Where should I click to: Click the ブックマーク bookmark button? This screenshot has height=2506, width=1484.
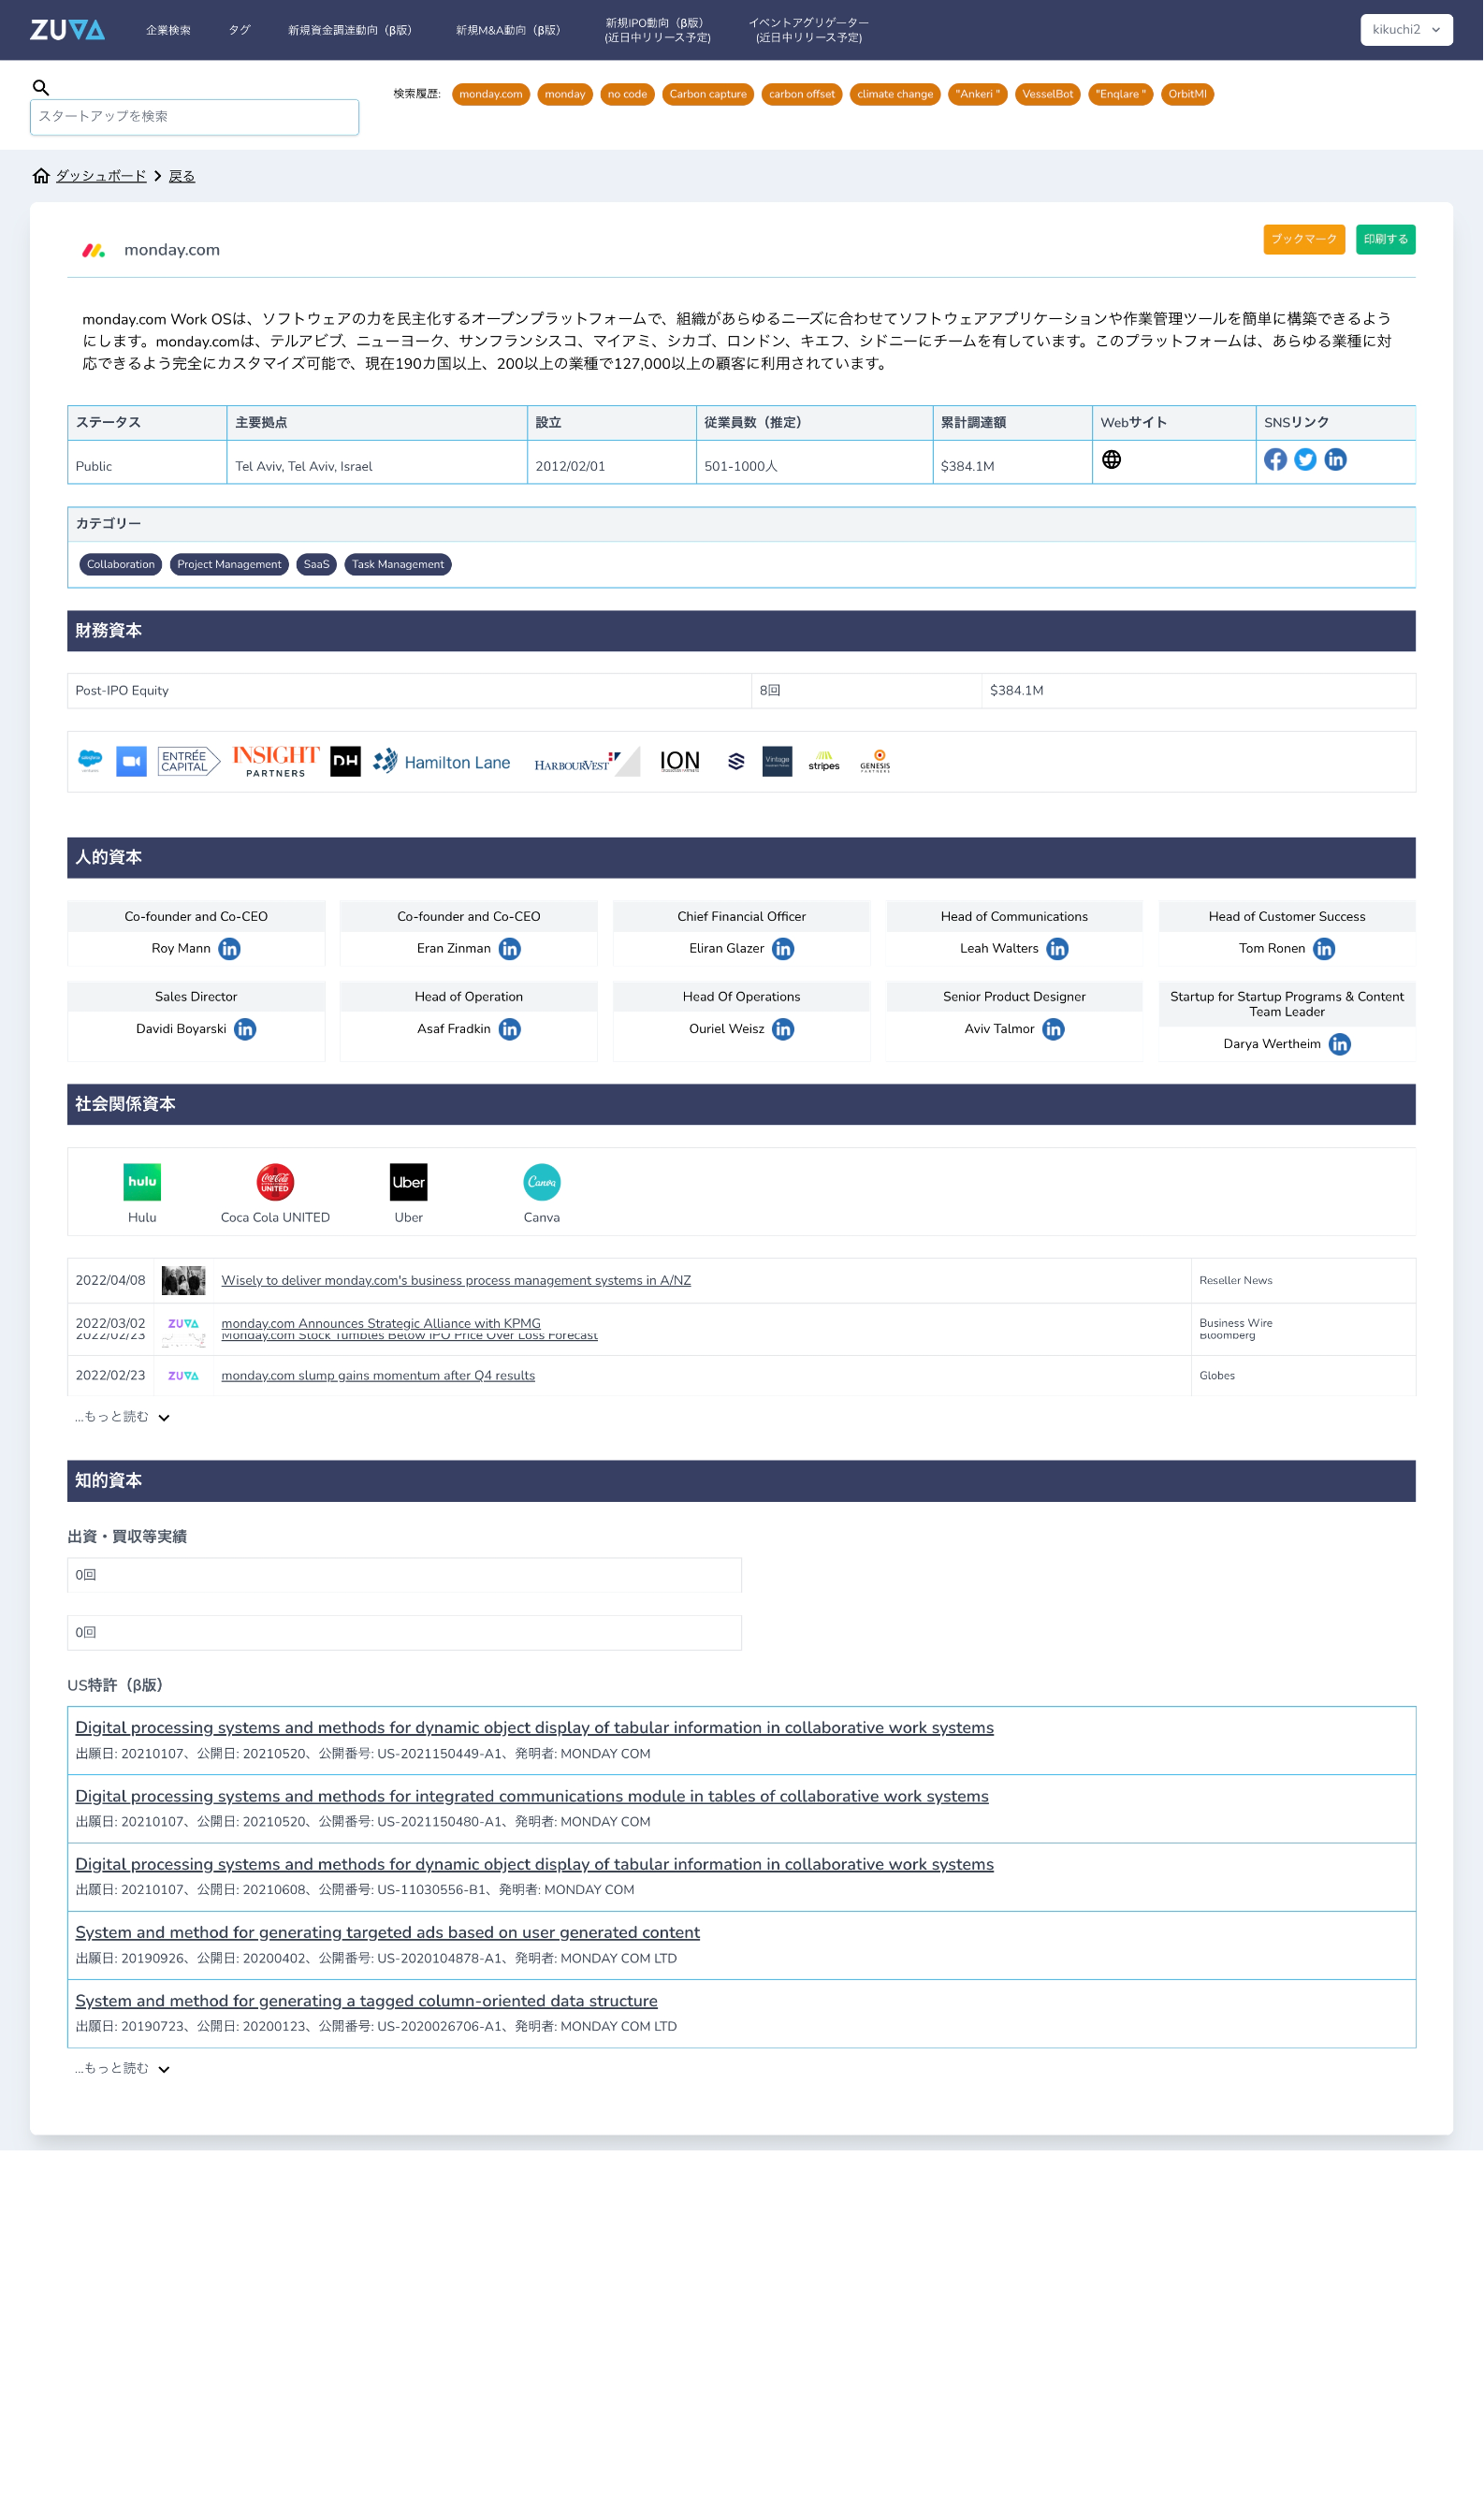point(1305,240)
